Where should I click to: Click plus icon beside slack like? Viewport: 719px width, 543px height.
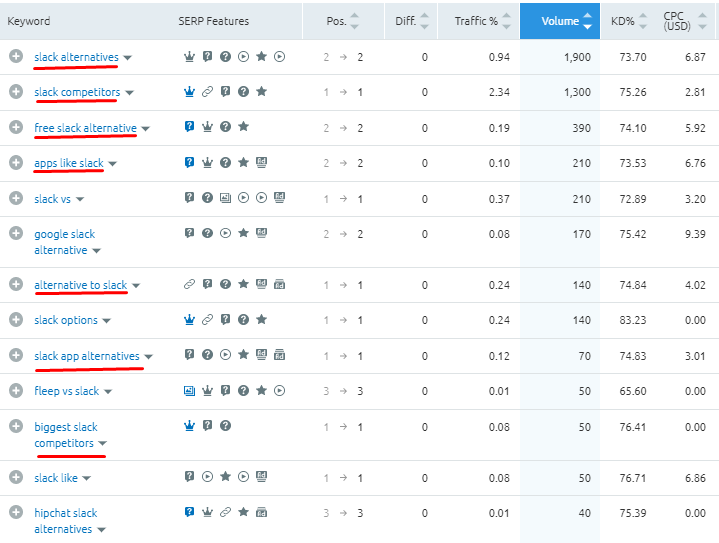(16, 477)
